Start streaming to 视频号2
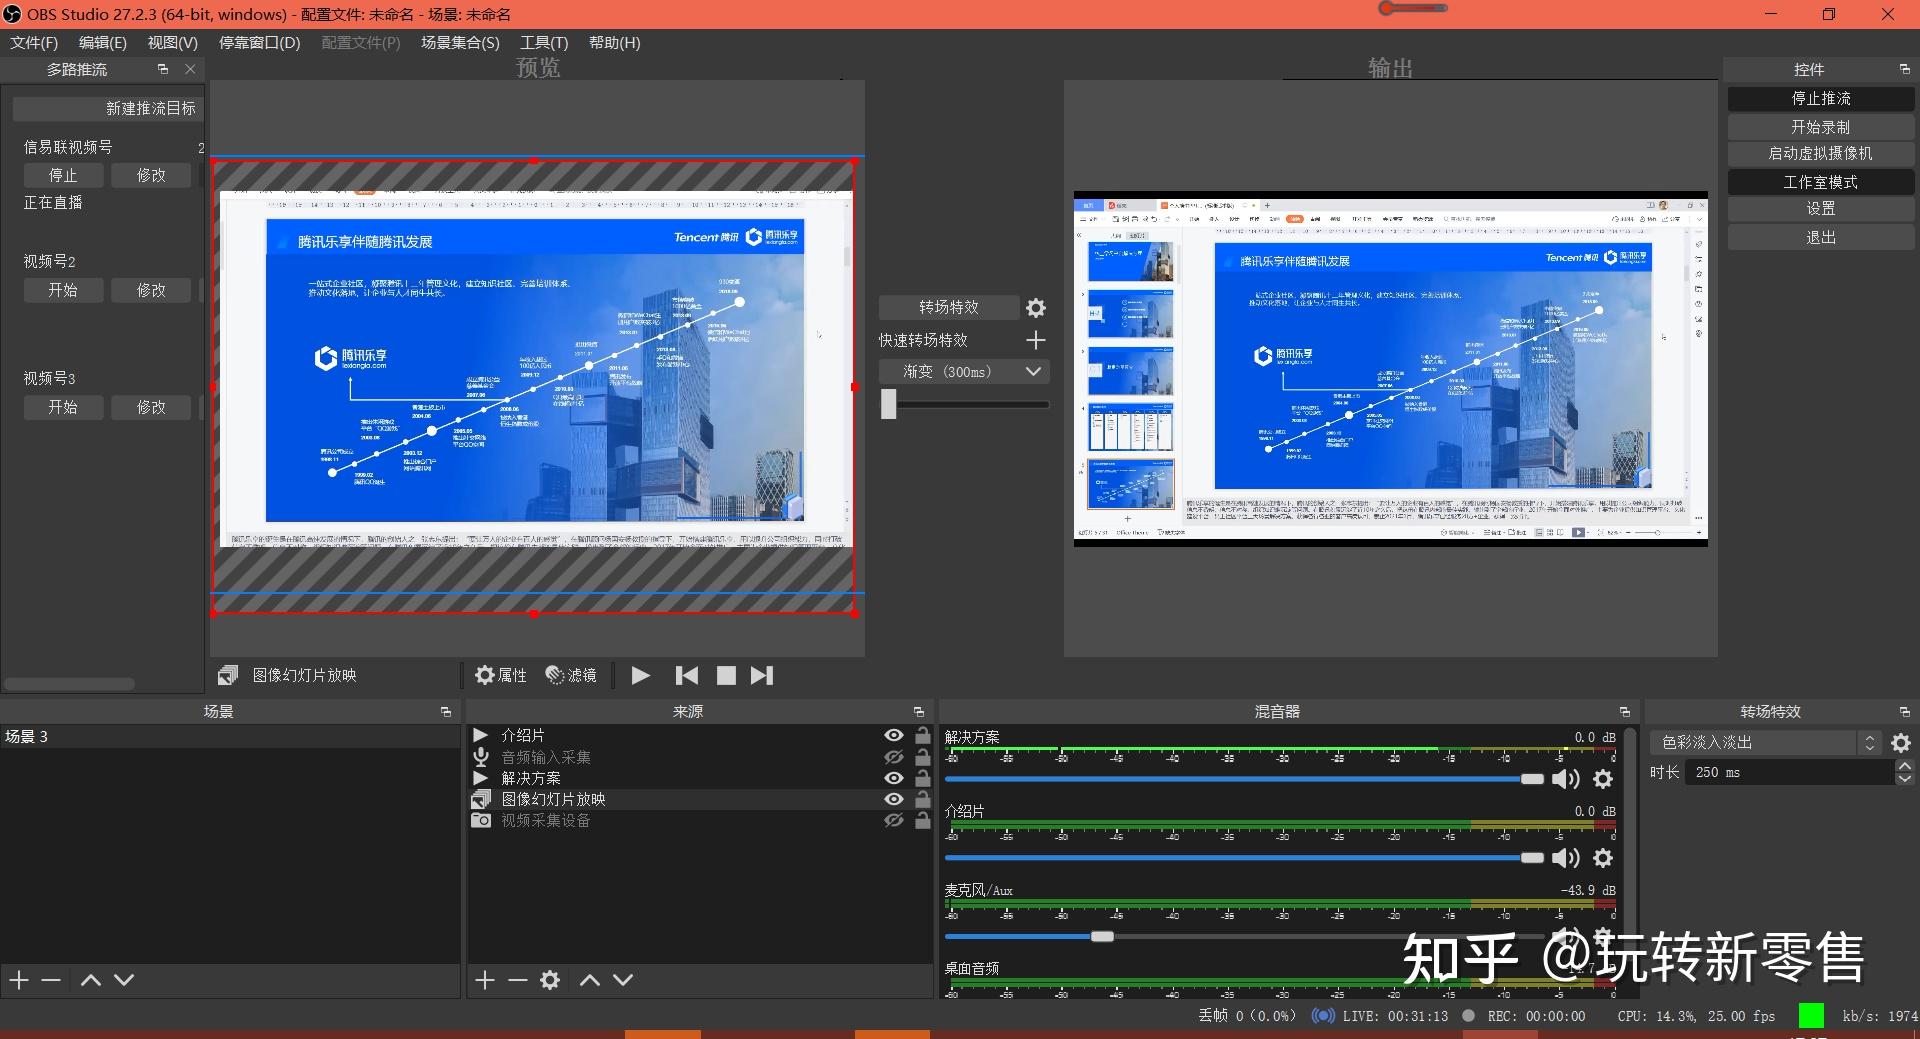The height and width of the screenshot is (1039, 1920). click(x=63, y=290)
